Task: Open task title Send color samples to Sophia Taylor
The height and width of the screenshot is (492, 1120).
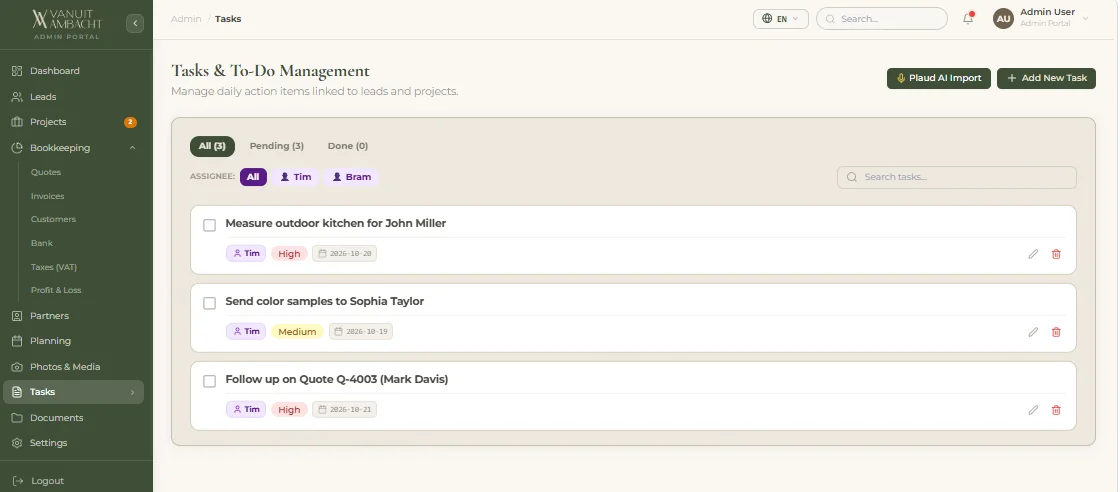Action: click(x=324, y=301)
